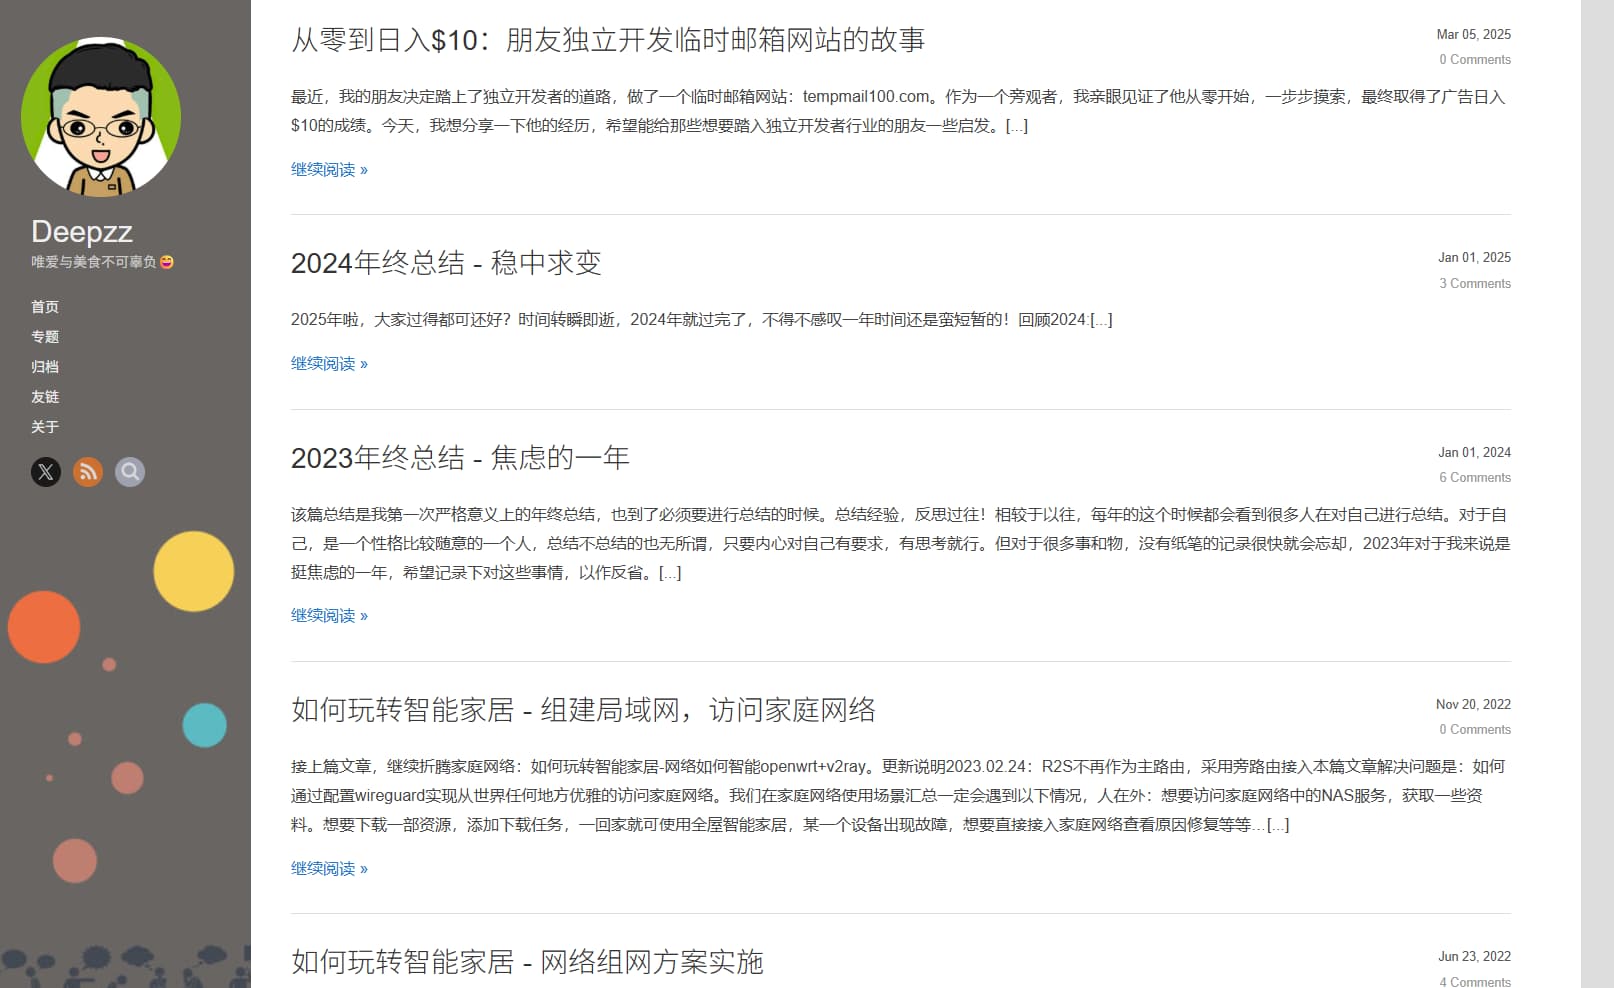Visit the 关于 page

click(44, 427)
